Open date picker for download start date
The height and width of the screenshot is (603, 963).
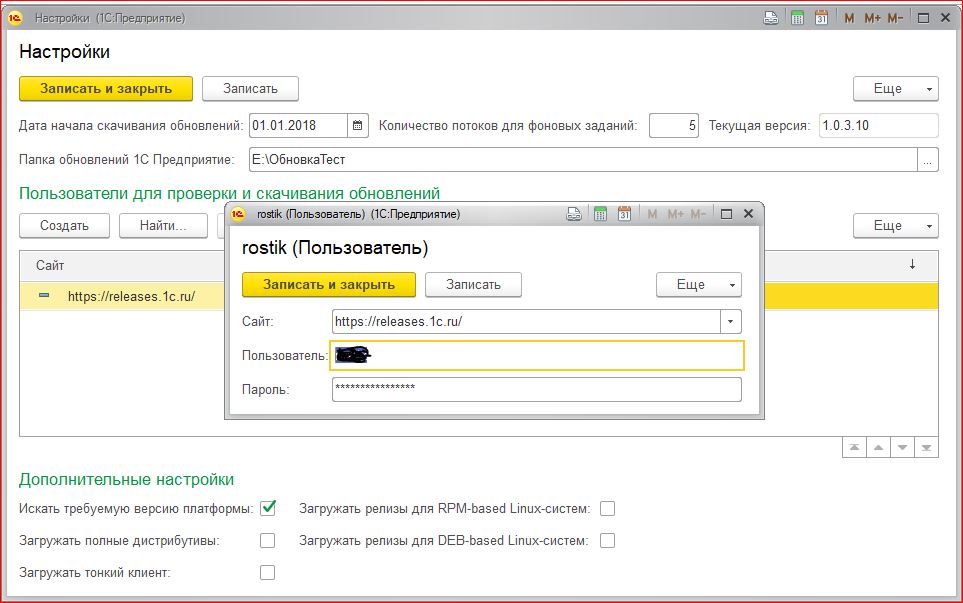(357, 126)
